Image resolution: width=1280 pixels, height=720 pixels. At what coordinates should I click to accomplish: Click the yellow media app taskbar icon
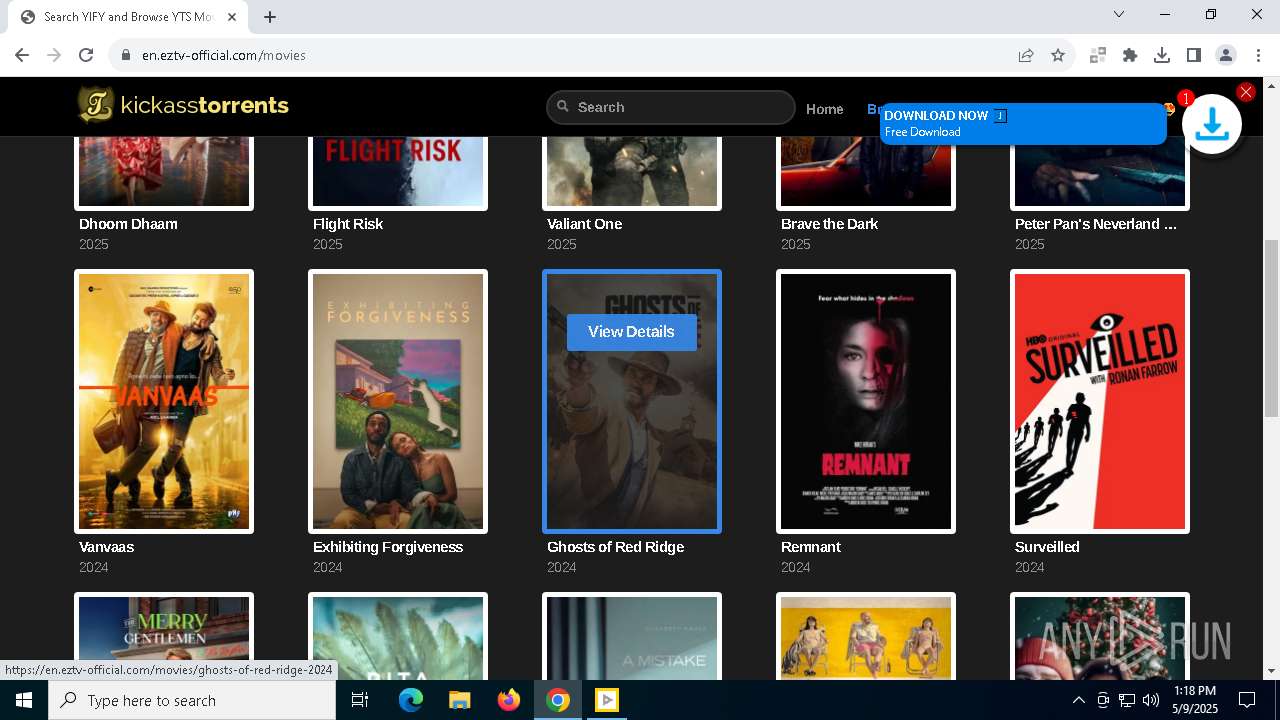coord(607,700)
